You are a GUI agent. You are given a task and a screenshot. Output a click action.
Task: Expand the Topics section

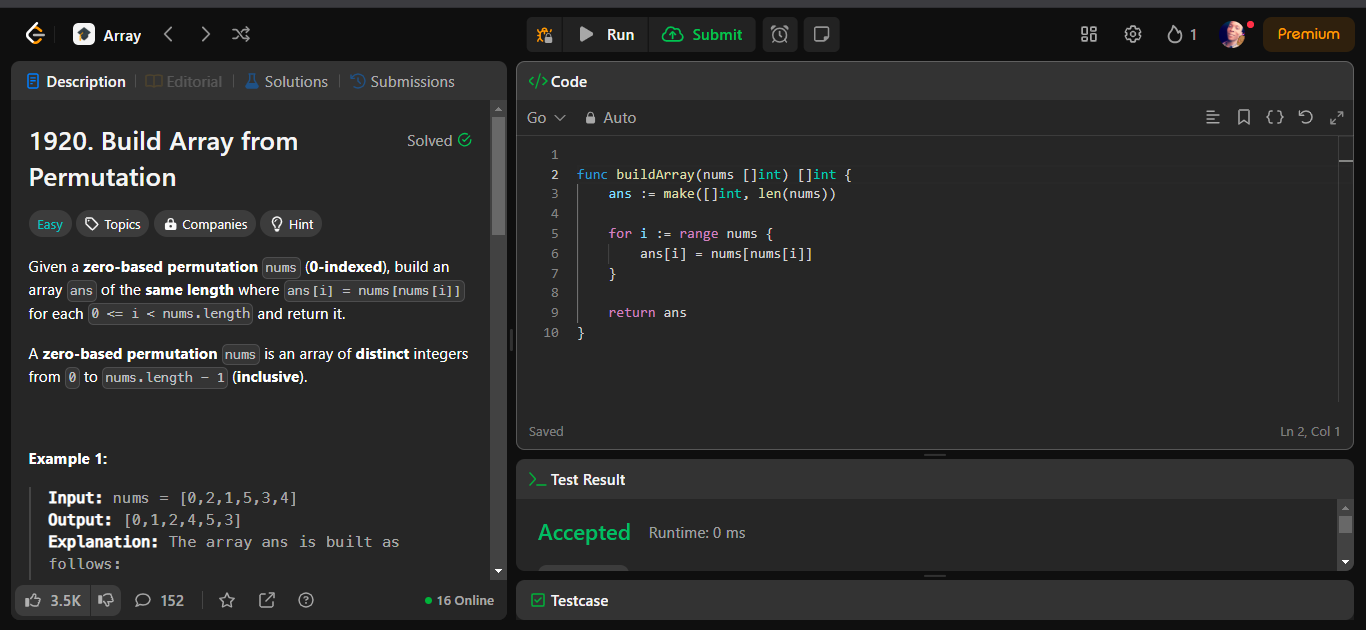113,224
